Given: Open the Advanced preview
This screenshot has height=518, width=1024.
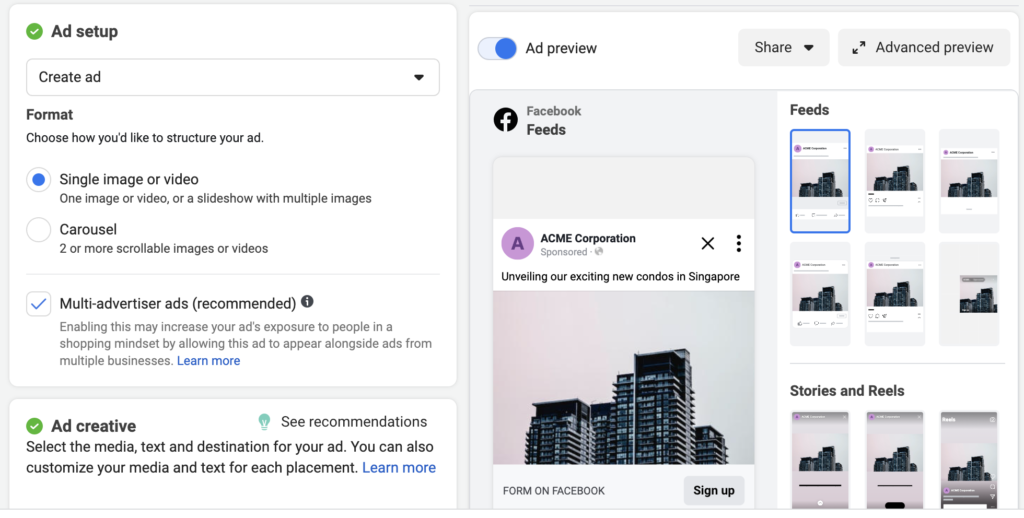Looking at the screenshot, I should pos(924,48).
